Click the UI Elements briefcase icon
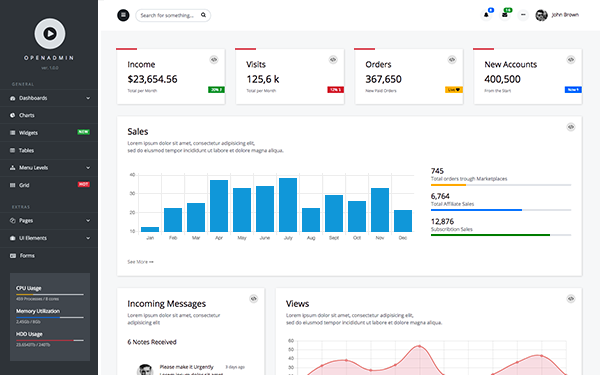 13,238
